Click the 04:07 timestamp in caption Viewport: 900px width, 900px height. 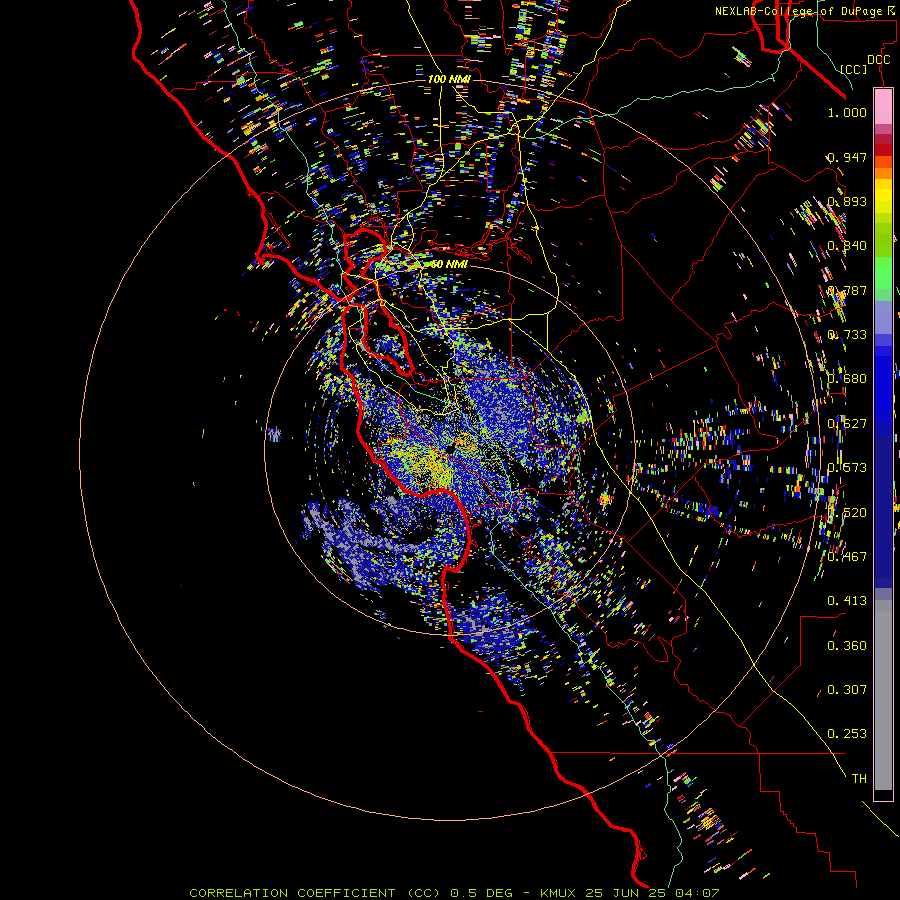coord(697,893)
